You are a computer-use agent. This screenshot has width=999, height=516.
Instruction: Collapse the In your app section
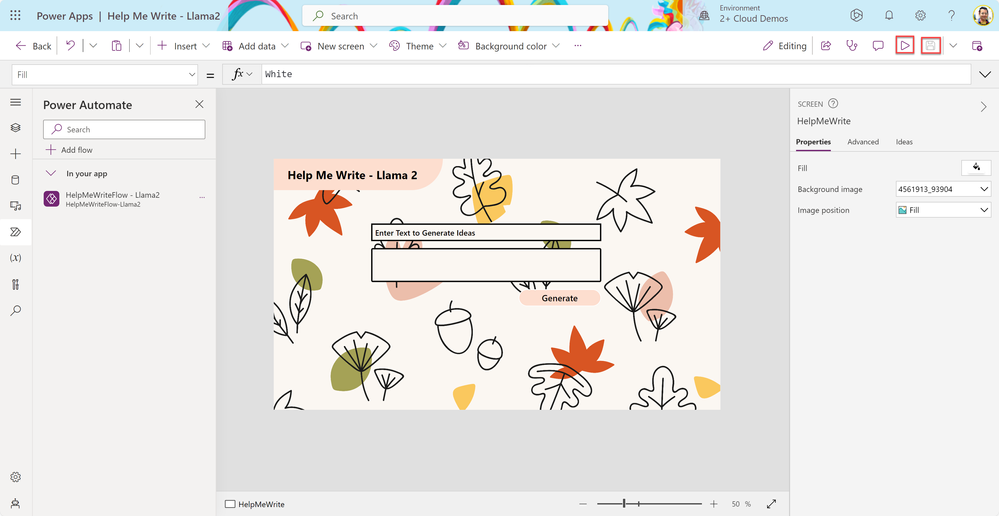[51, 173]
